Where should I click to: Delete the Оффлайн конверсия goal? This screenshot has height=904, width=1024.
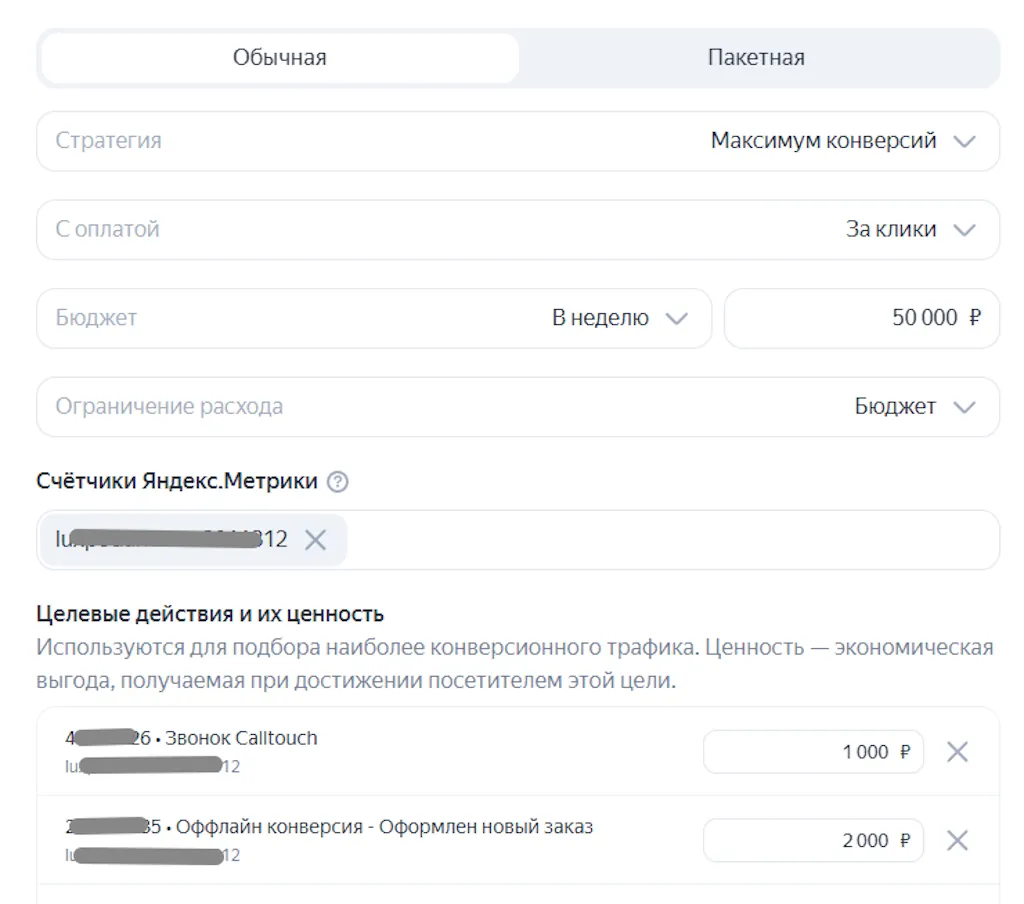(957, 841)
